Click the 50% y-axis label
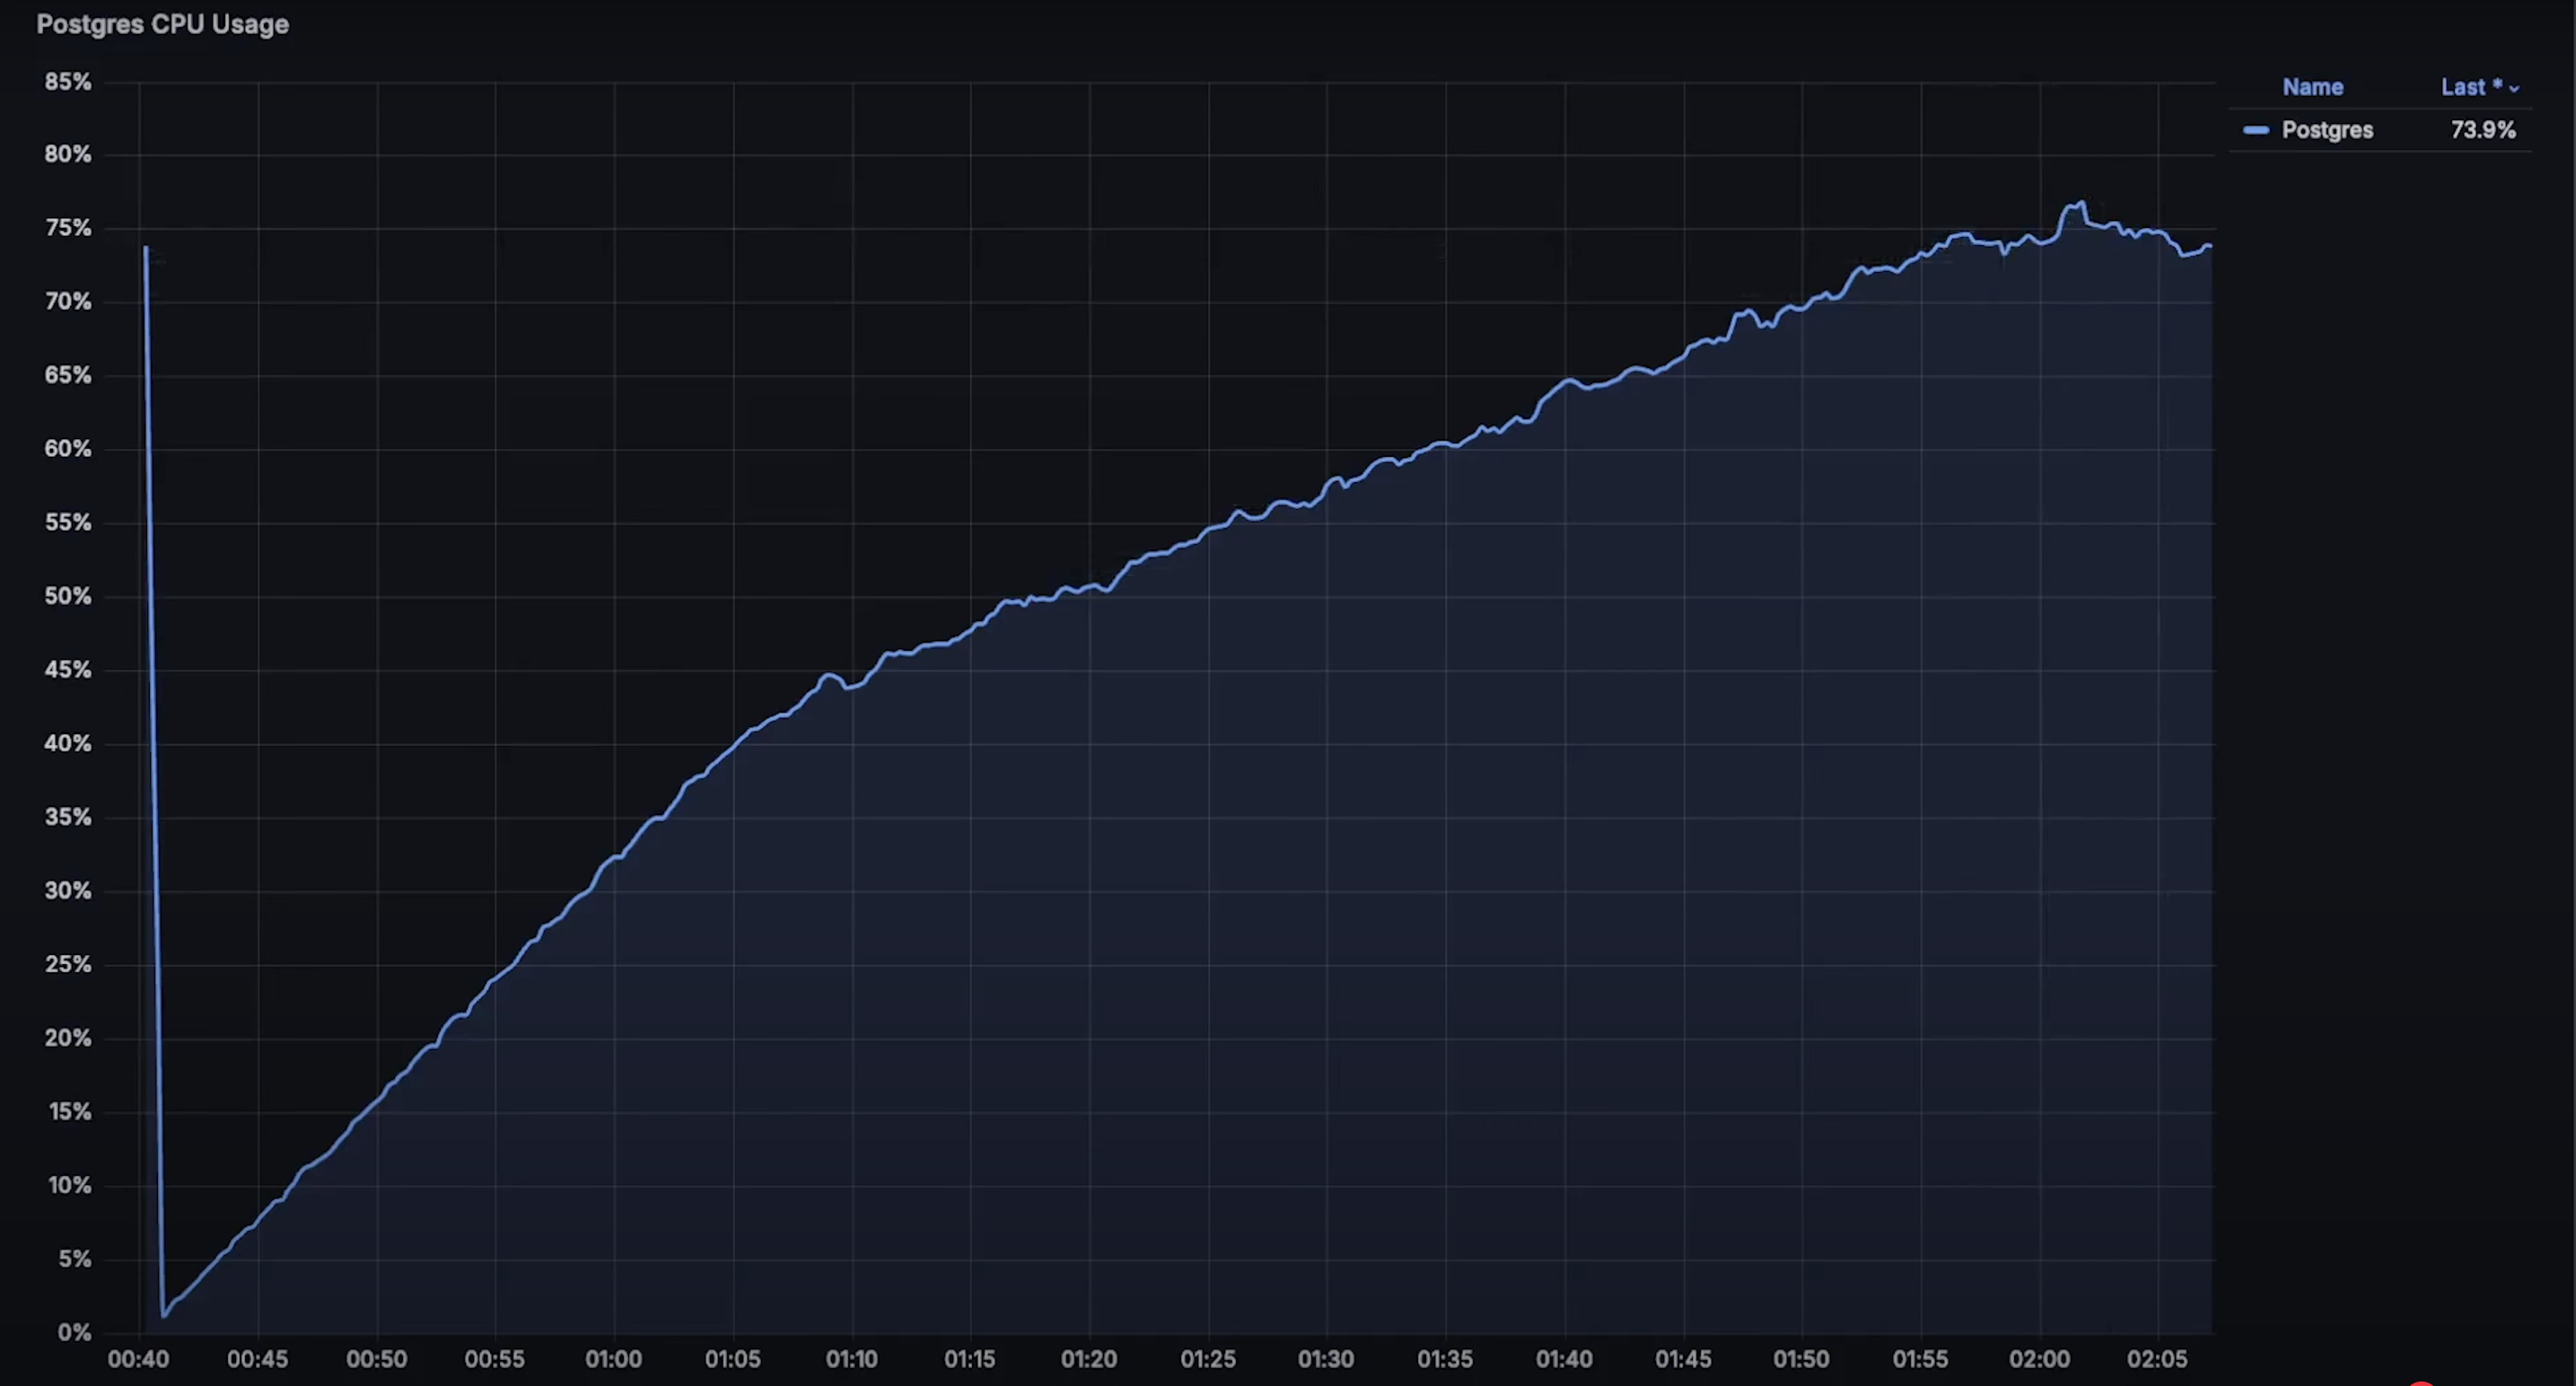Viewport: 2576px width, 1386px height. point(67,596)
